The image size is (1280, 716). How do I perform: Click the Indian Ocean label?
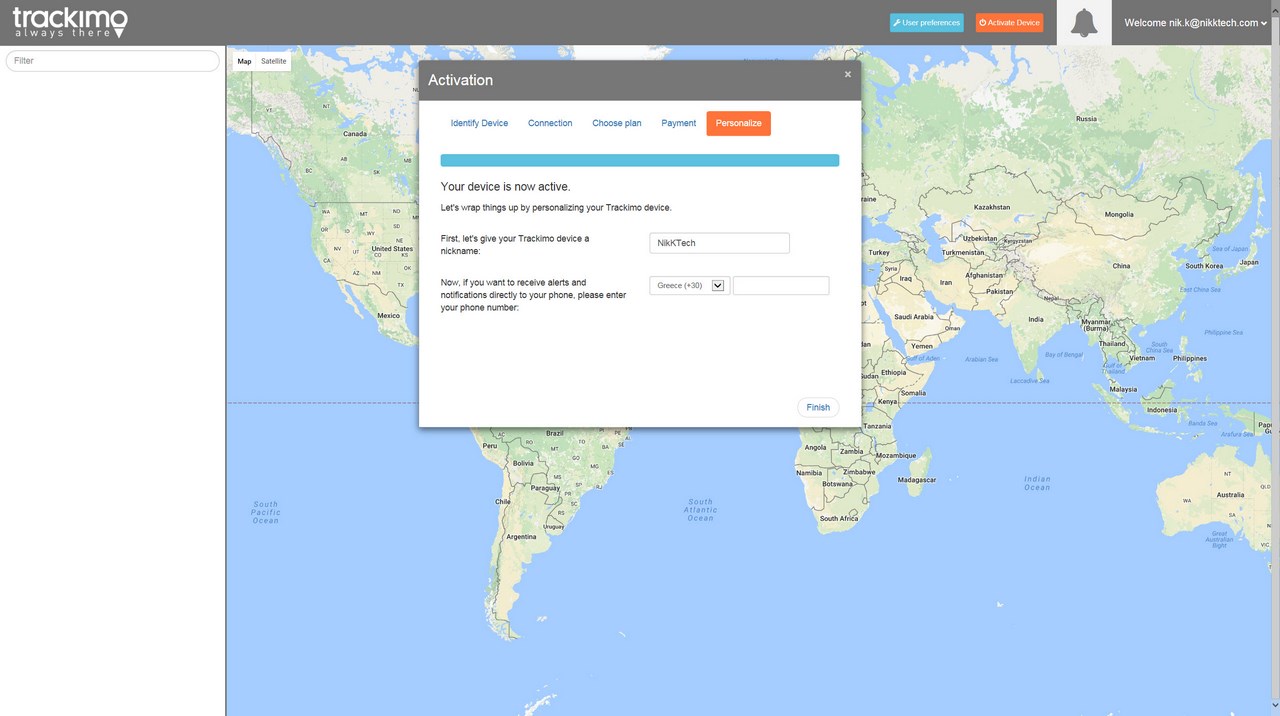[1037, 483]
